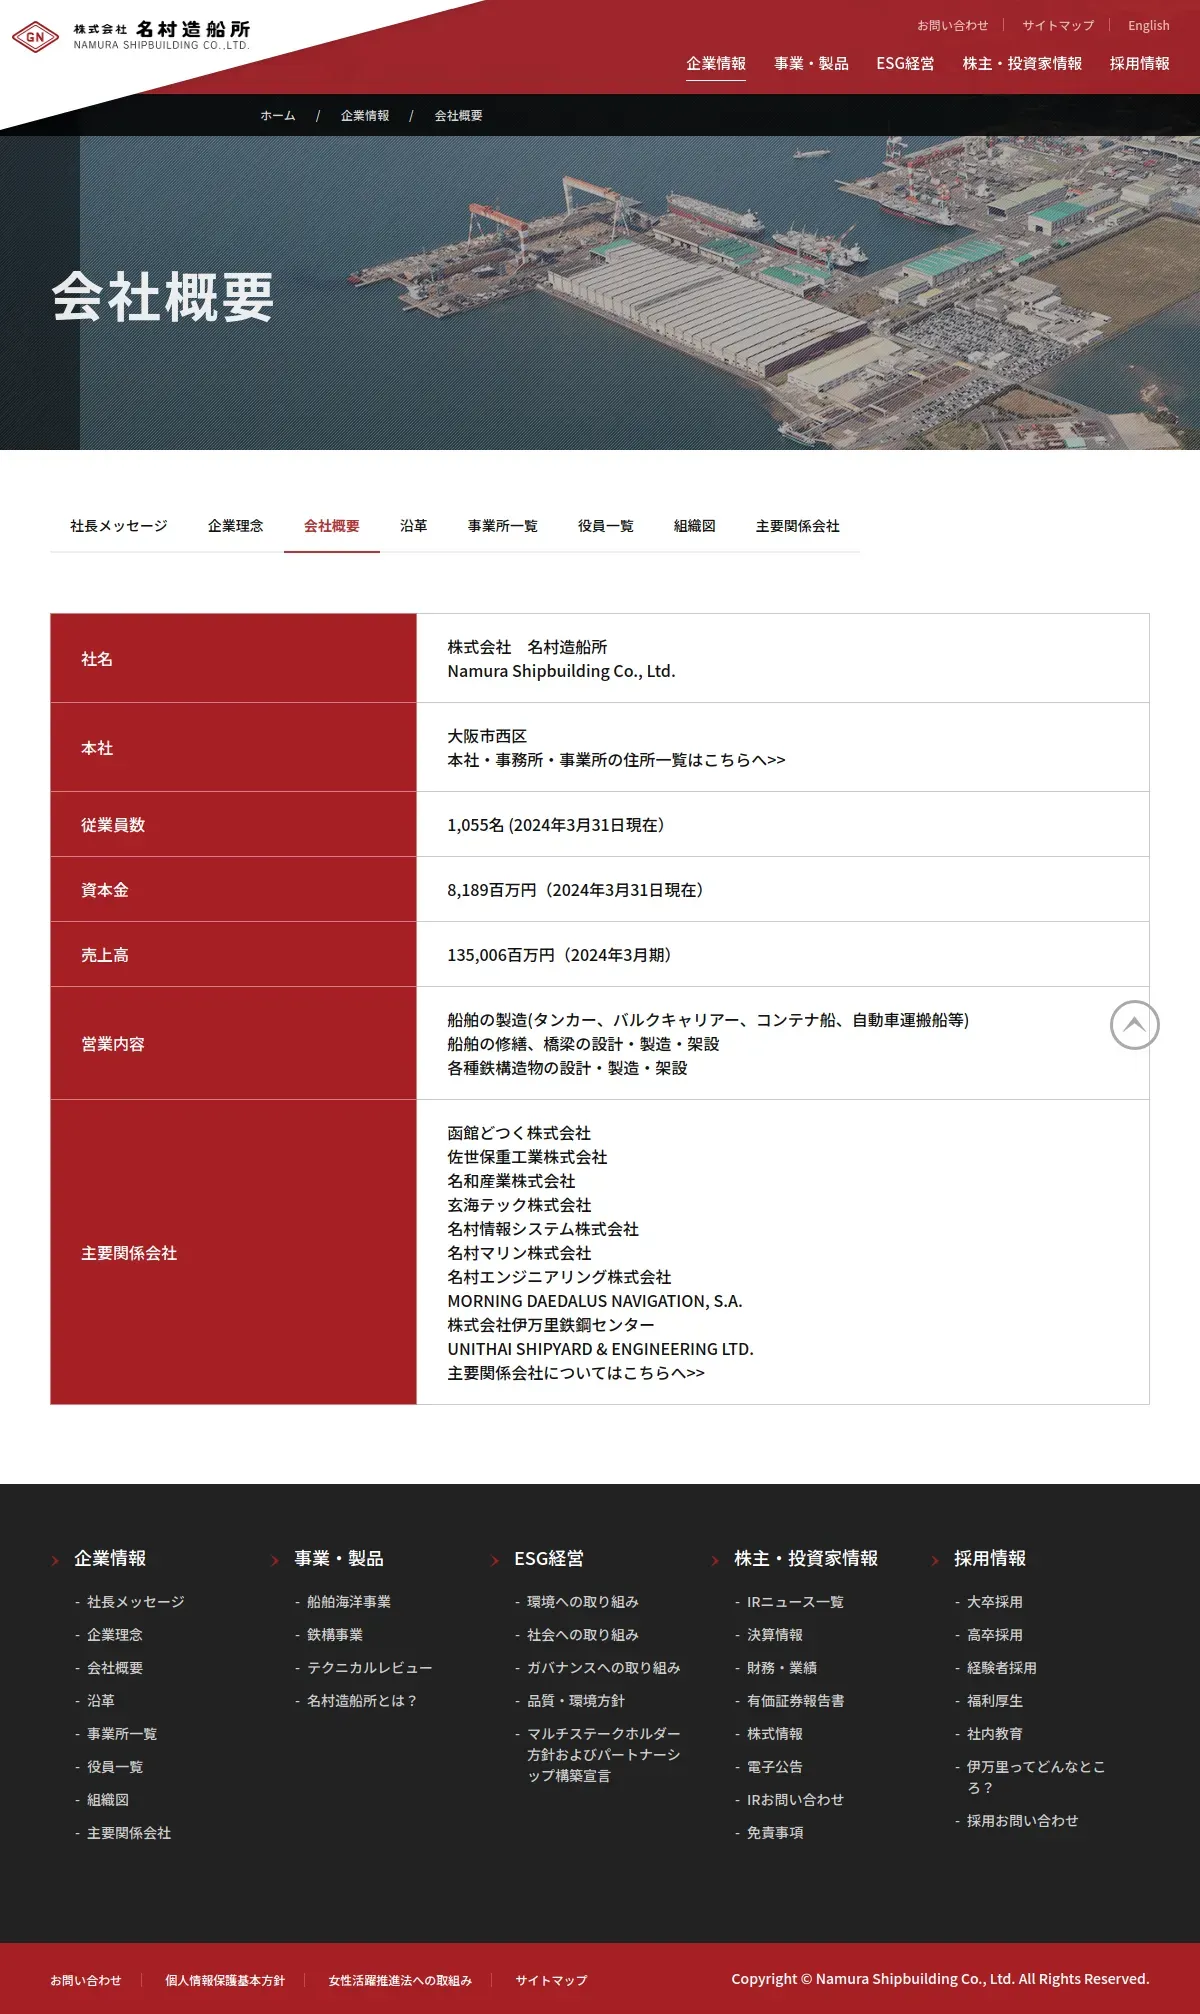Click the GN Namura Shipbuilding logo
1200x2014 pixels.
[x=131, y=36]
